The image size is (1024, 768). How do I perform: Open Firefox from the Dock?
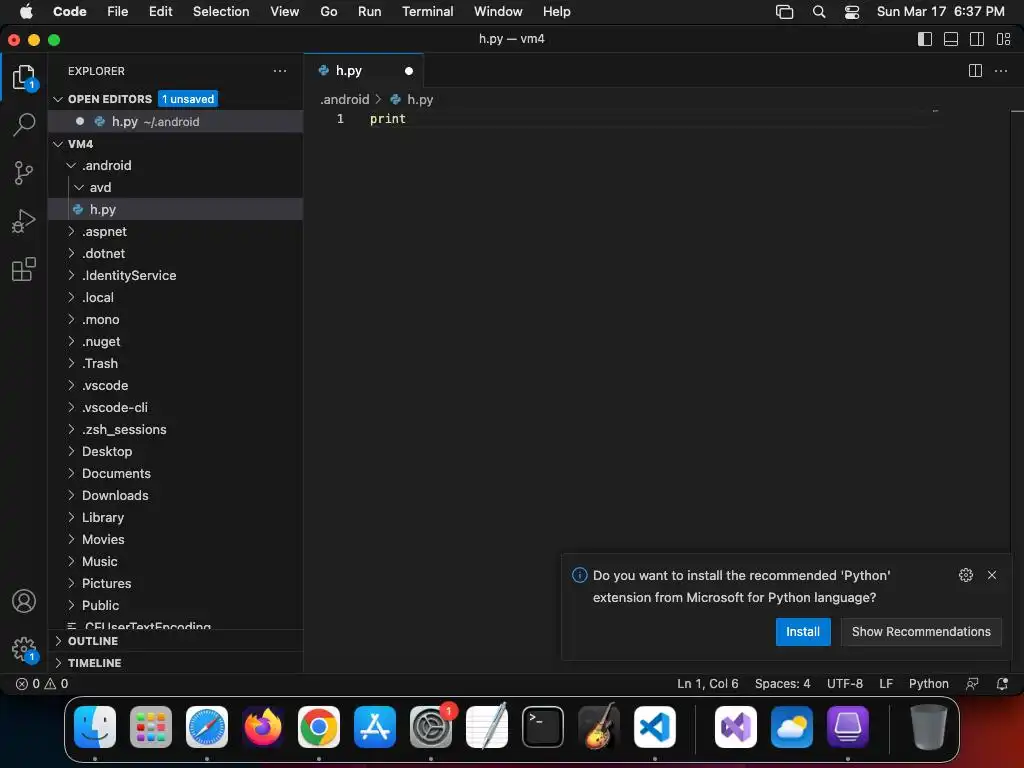(263, 727)
